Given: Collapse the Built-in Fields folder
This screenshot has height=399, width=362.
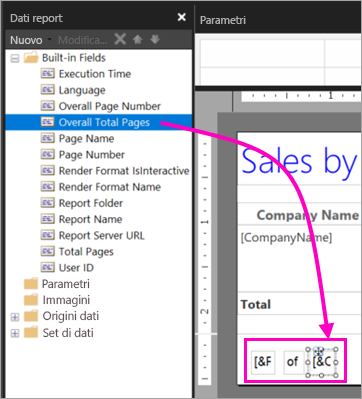Looking at the screenshot, I should pyautogui.click(x=15, y=59).
